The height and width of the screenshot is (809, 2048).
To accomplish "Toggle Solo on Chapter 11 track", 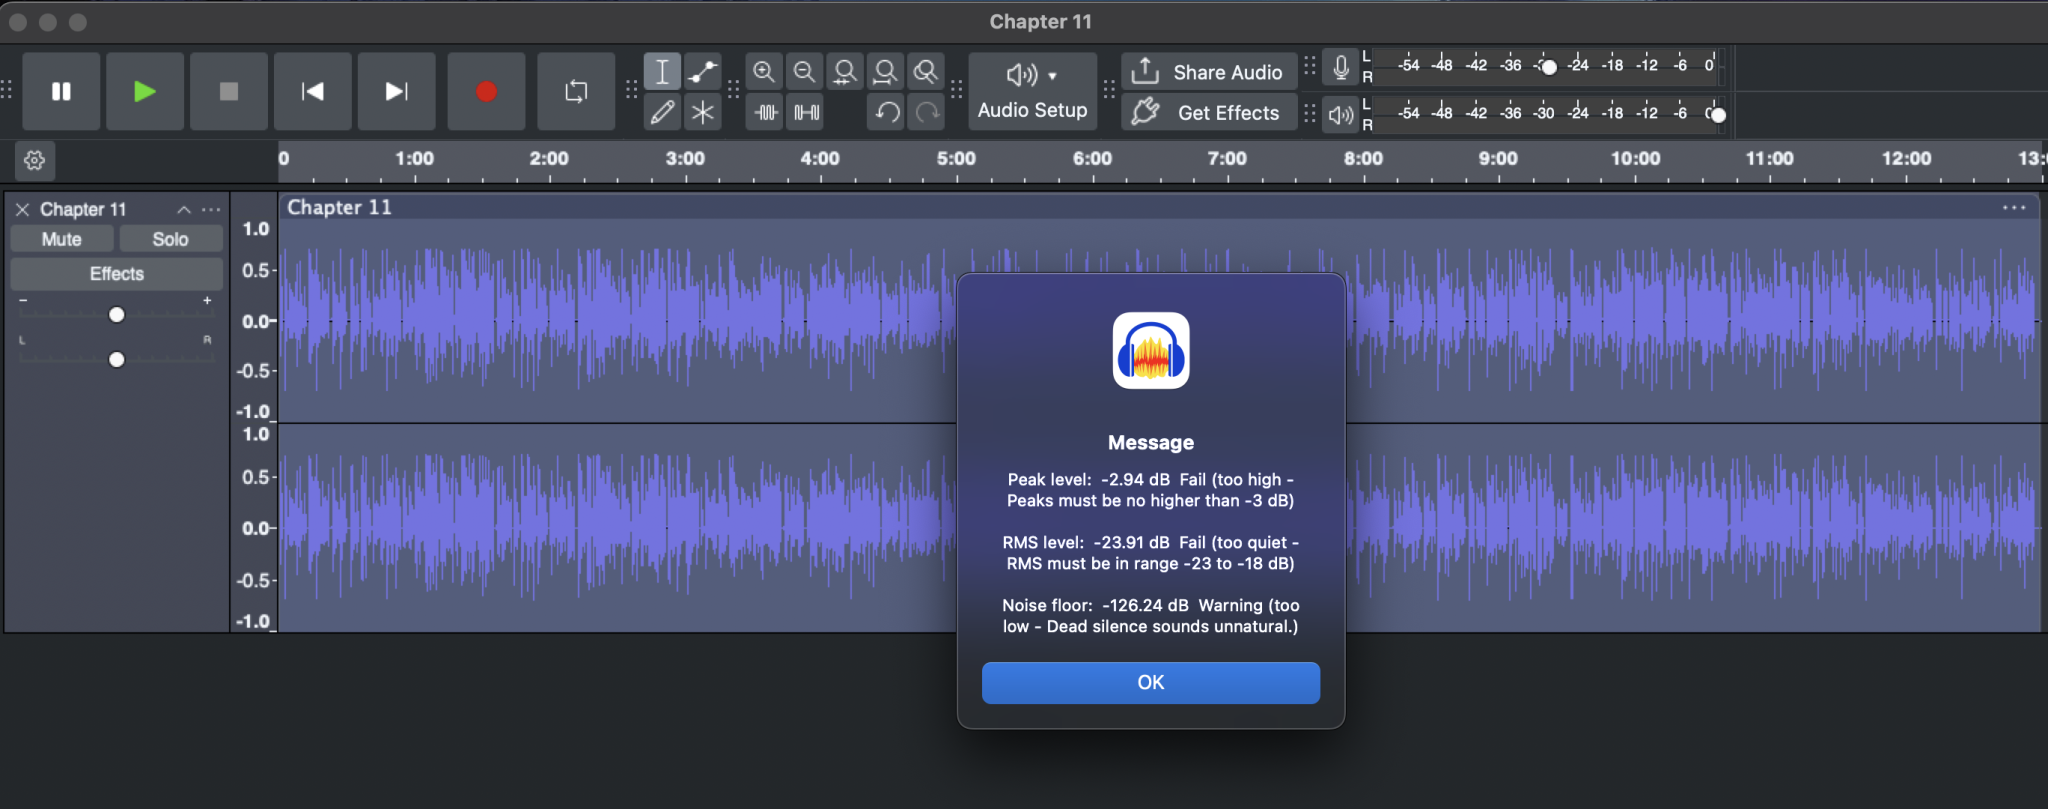I will 171,239.
